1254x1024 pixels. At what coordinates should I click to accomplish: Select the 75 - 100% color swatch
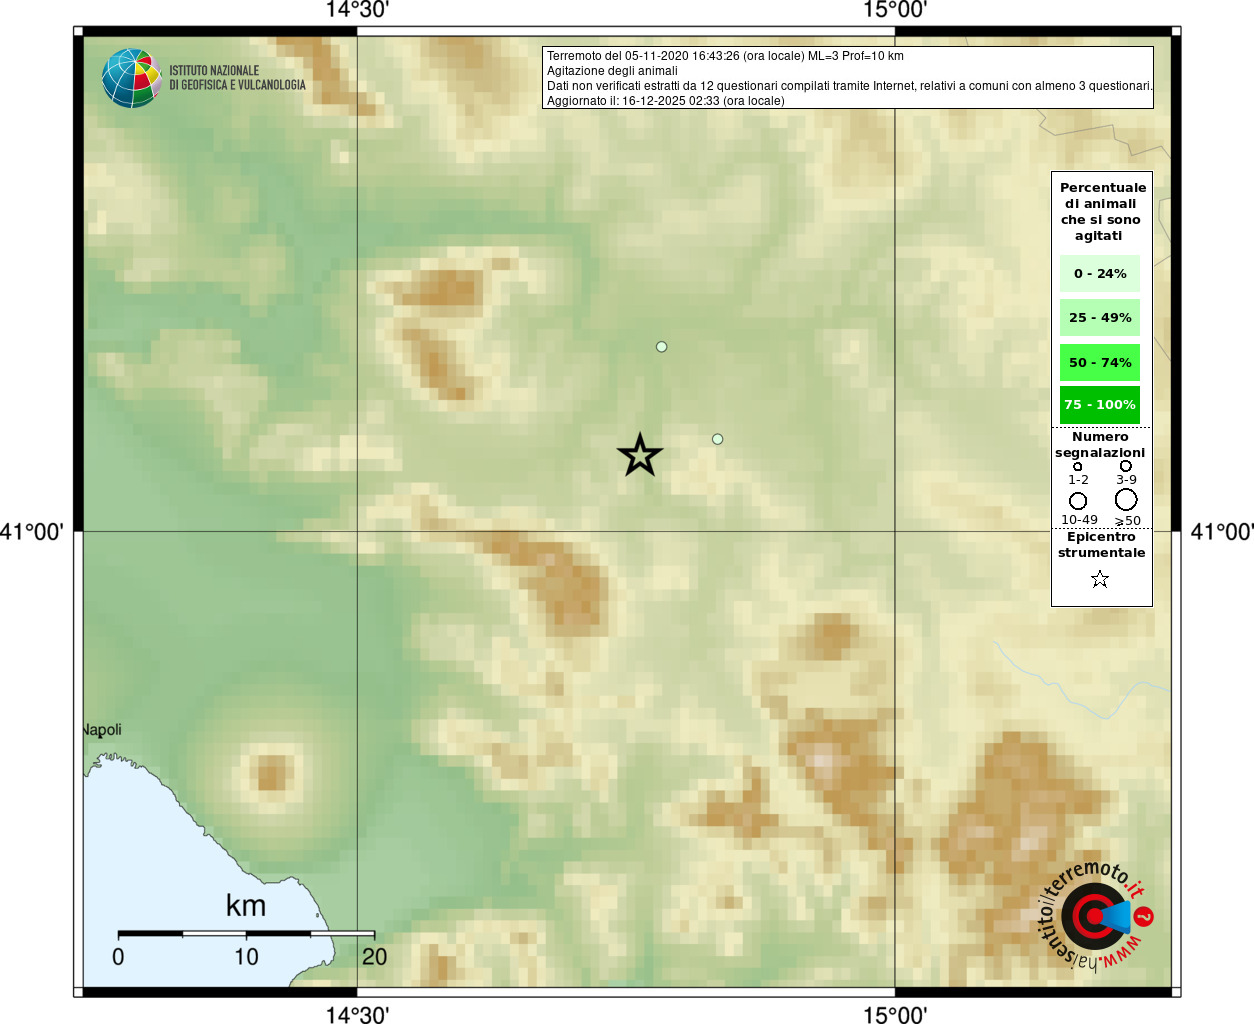(x=1100, y=405)
